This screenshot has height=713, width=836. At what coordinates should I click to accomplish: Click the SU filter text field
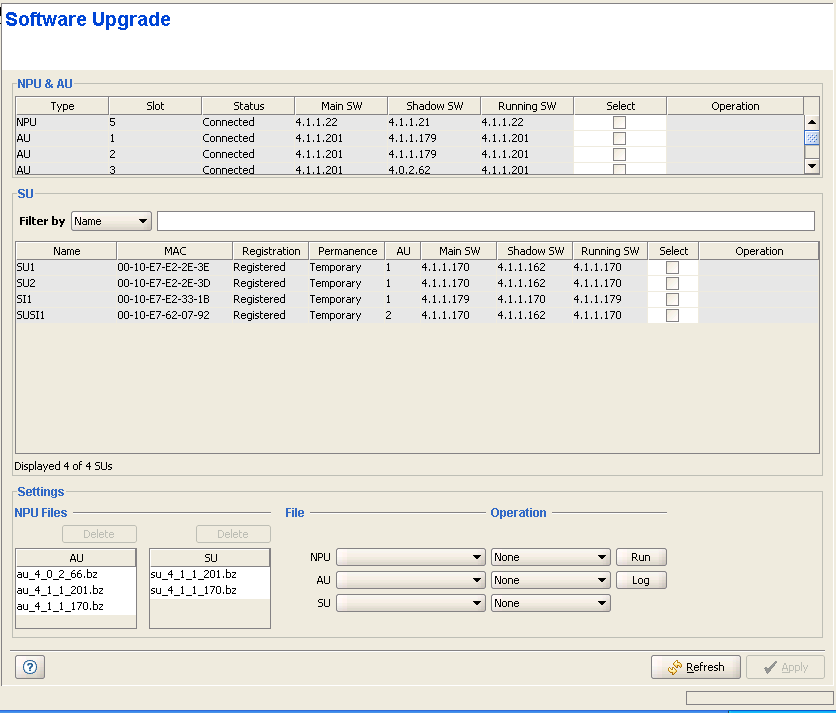[485, 221]
